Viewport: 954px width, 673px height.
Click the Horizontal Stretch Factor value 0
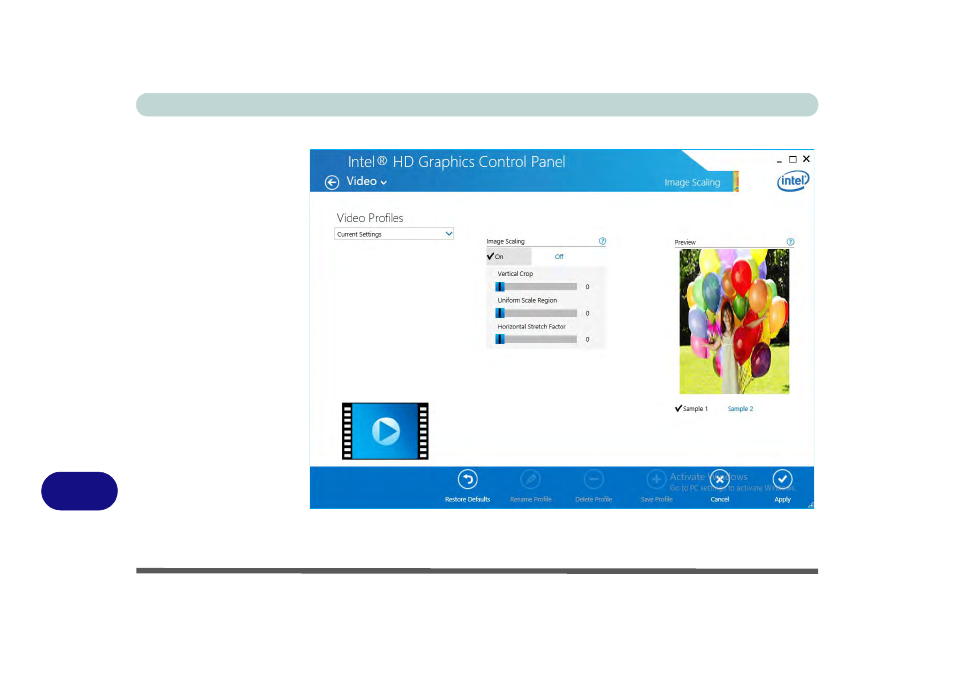(587, 340)
